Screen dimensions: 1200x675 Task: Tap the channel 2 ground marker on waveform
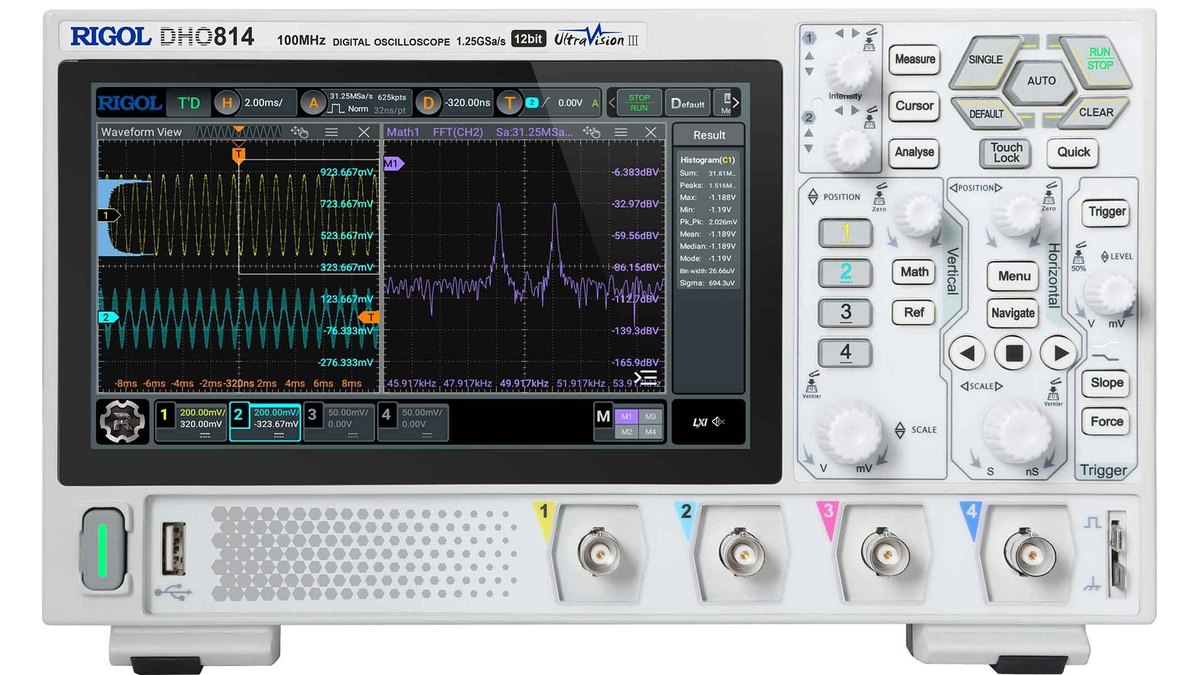pyautogui.click(x=108, y=318)
